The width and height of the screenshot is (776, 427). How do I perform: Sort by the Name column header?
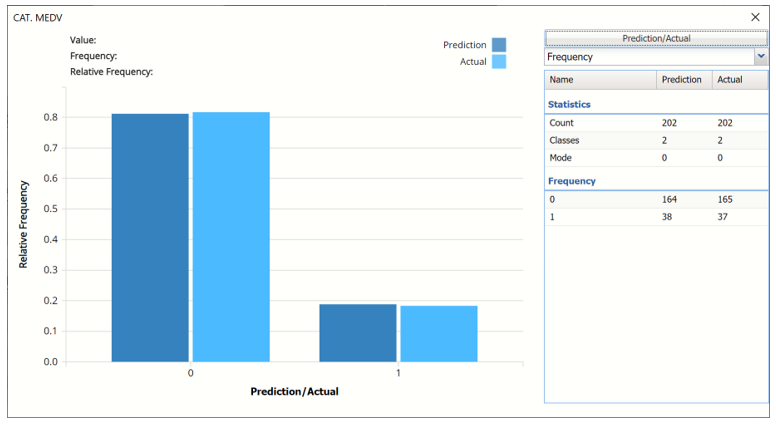tap(600, 79)
